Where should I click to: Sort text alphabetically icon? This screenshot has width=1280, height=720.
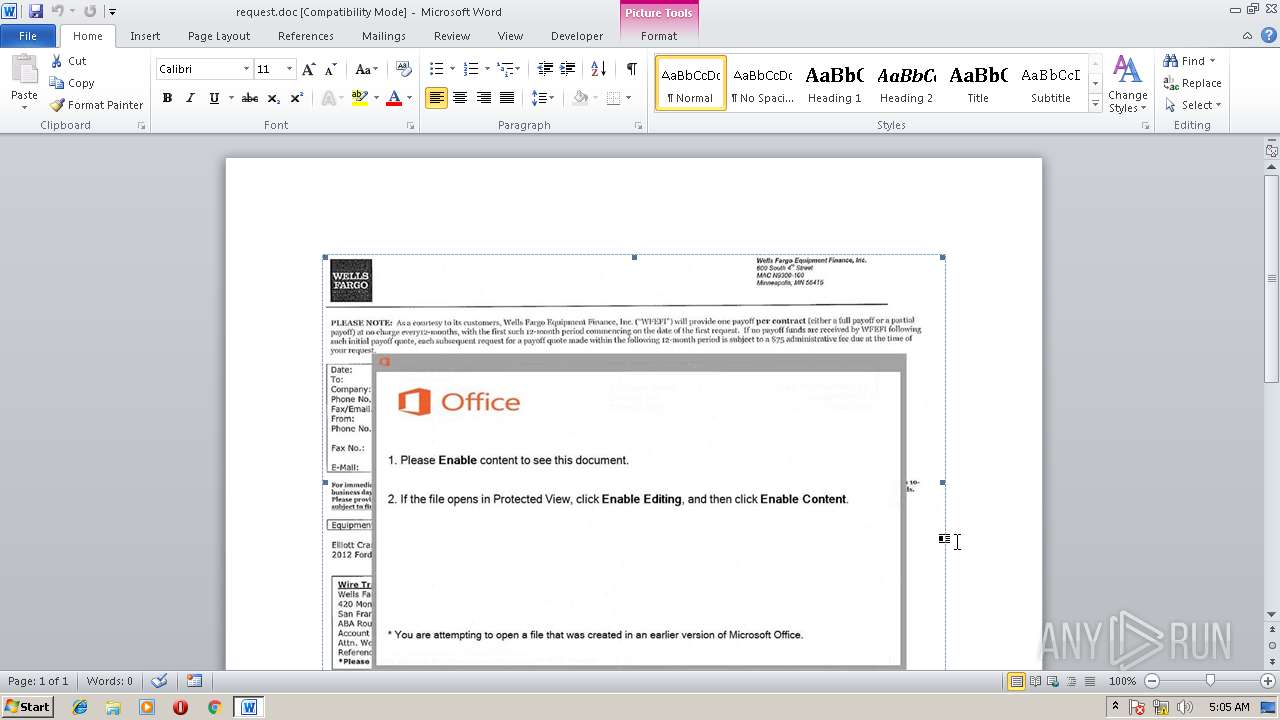598,69
